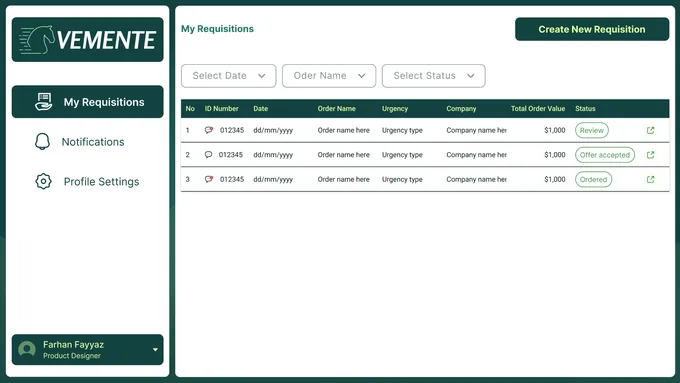Click the Urgency column header
This screenshot has width=680, height=383.
pos(395,109)
